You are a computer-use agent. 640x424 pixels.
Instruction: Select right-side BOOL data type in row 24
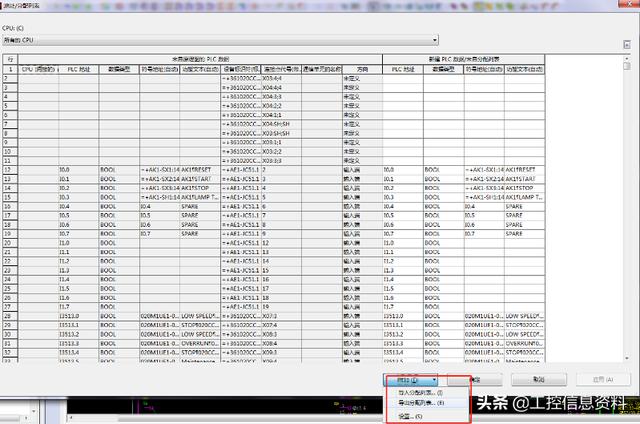tap(443, 280)
